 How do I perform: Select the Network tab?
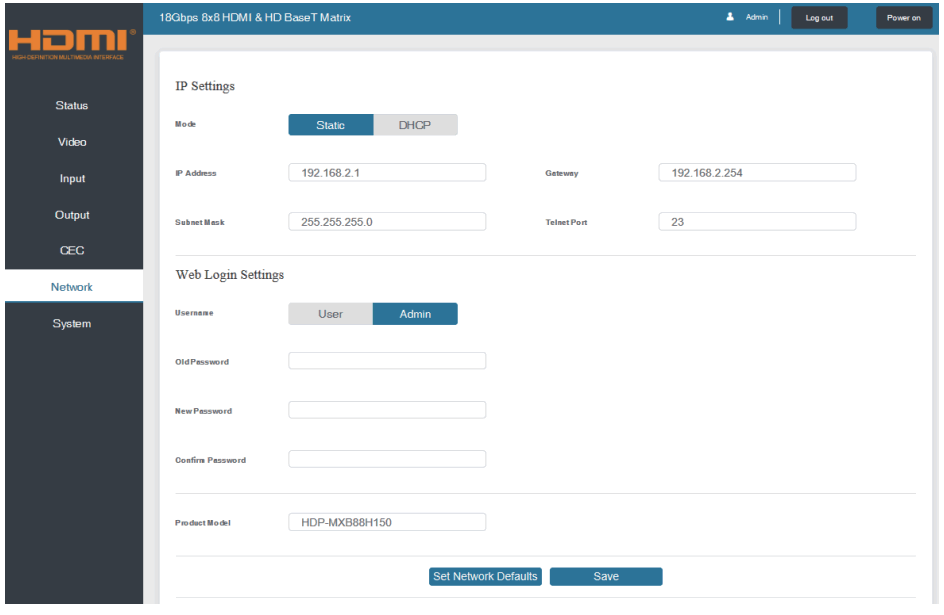pos(71,286)
